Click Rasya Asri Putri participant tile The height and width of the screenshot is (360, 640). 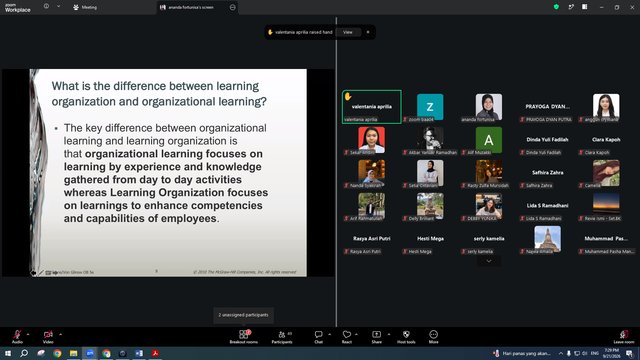(372, 239)
